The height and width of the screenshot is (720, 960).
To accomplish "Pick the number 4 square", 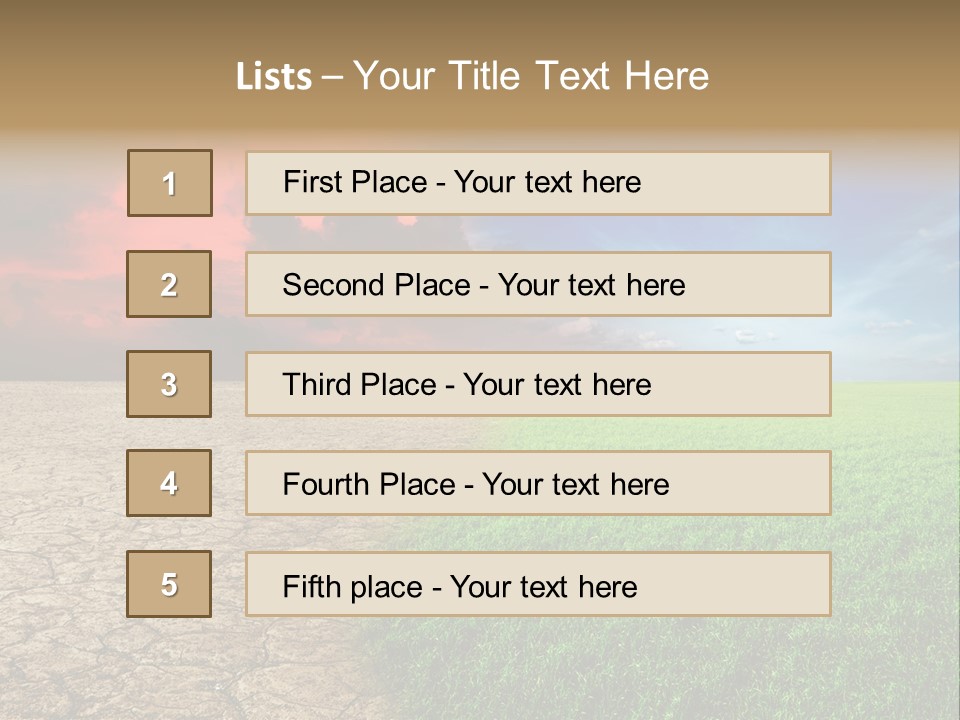I will [x=169, y=483].
